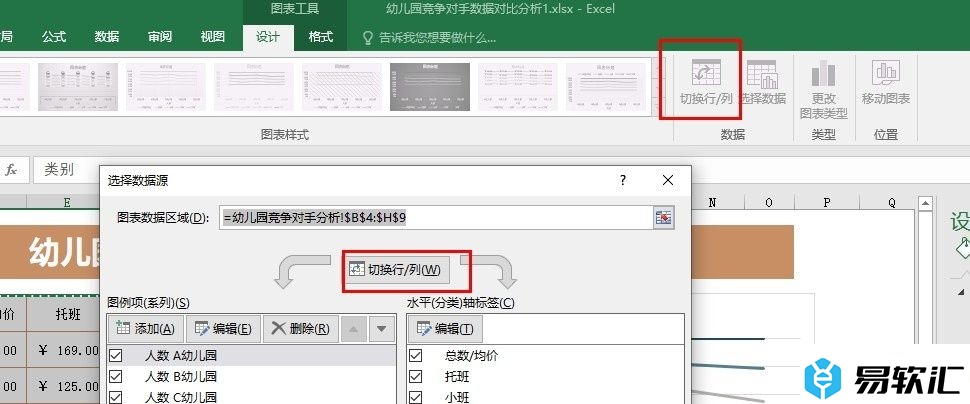Move series down arrow button
The image size is (970, 404).
click(382, 329)
